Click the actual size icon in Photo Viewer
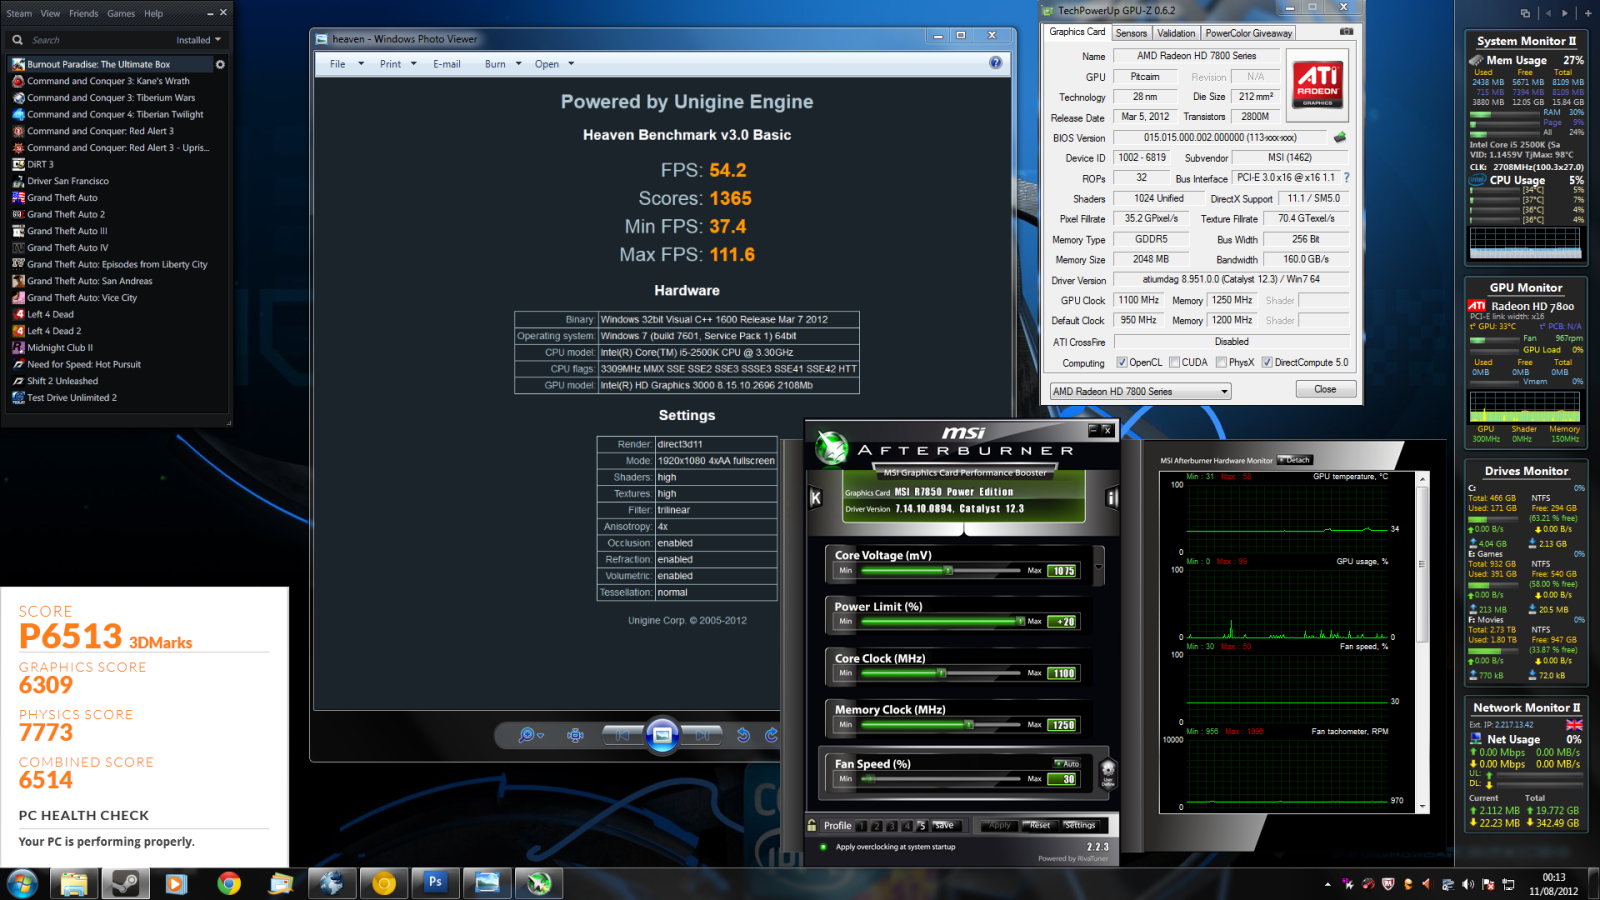 [575, 735]
